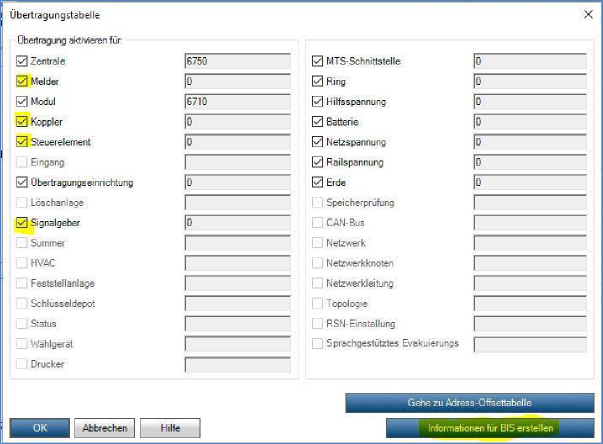Click the Status checkbox
This screenshot has height=444, width=603.
click(22, 324)
